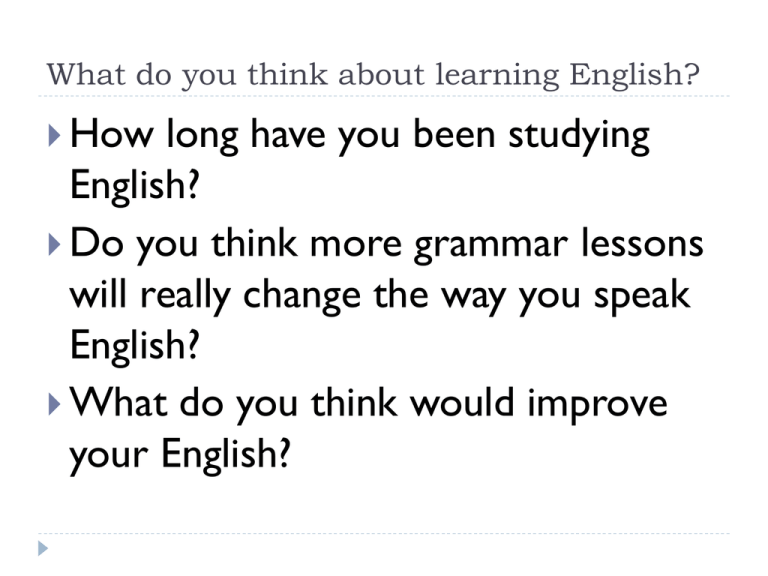Click the word "studying" in the first bullet
This screenshot has height=576, width=768.
[579, 137]
